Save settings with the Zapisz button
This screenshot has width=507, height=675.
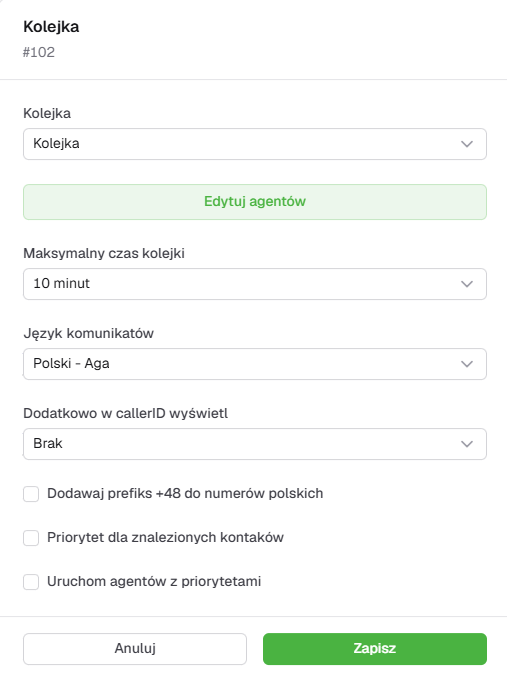point(375,649)
